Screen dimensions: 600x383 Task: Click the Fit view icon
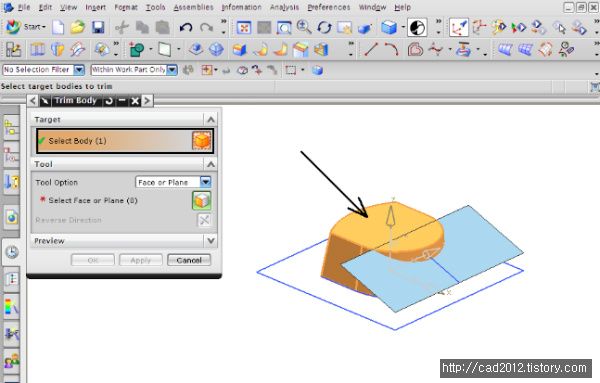pos(244,28)
